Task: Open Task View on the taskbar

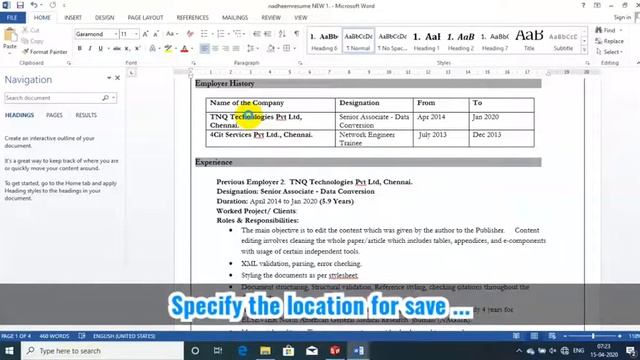Action: coord(218,351)
